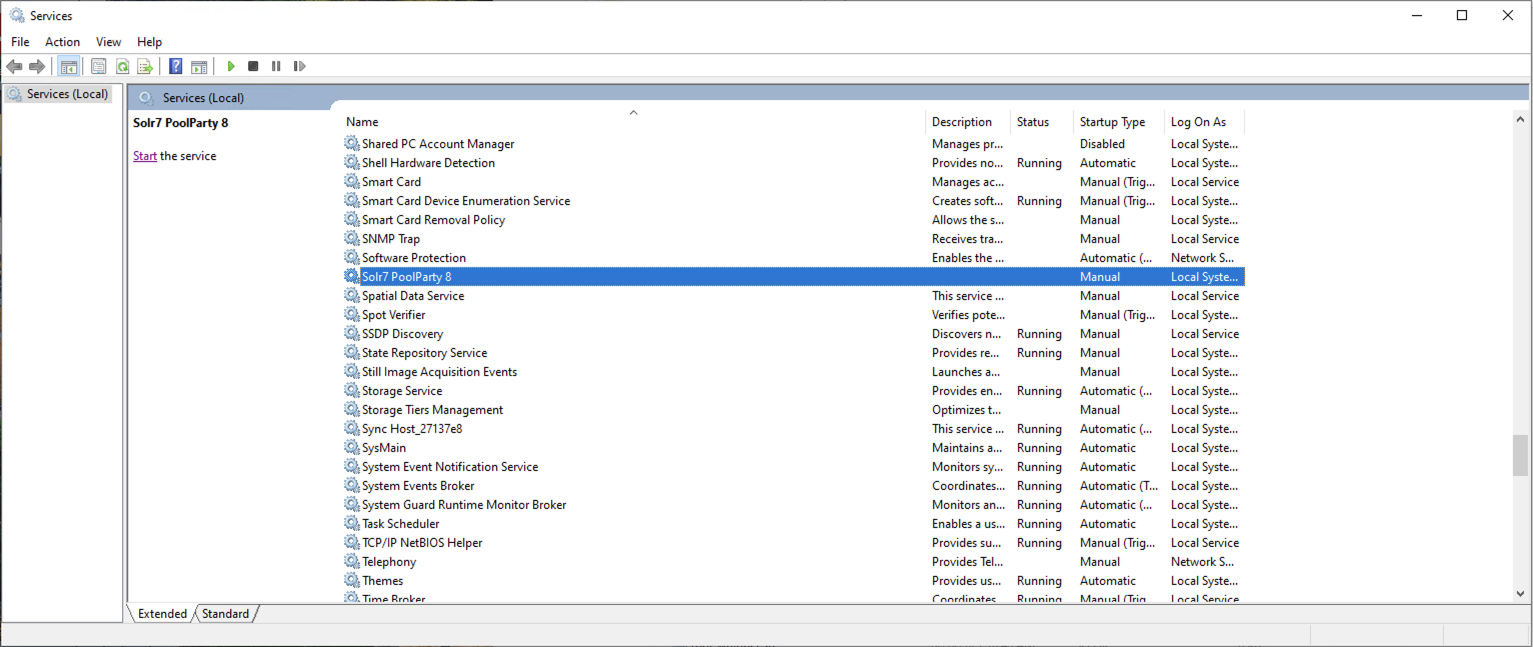Screen dimensions: 1533x647
Task: Click gear icon of Storage Tiers Management
Action: tap(352, 410)
